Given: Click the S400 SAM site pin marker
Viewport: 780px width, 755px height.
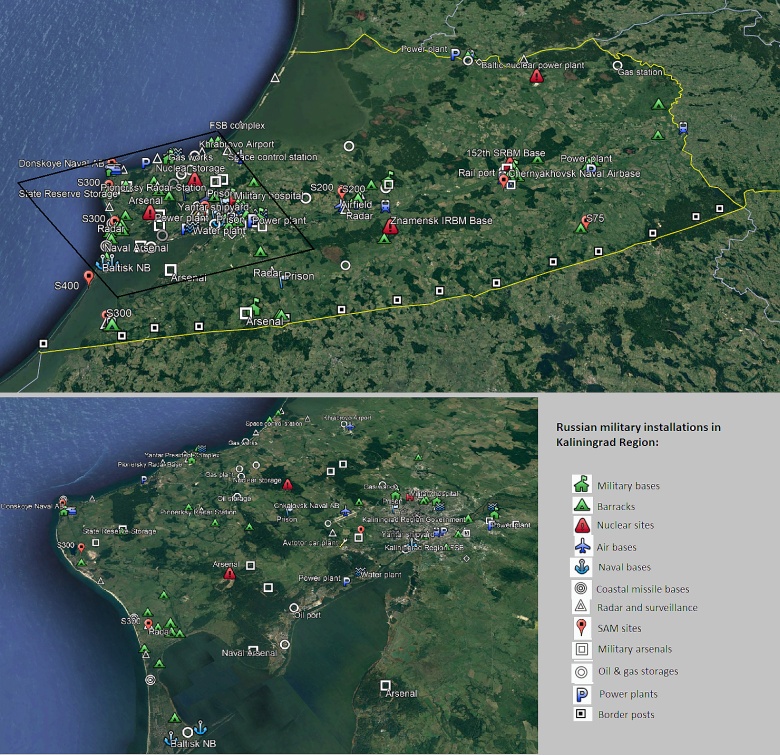Looking at the screenshot, I should [x=89, y=277].
